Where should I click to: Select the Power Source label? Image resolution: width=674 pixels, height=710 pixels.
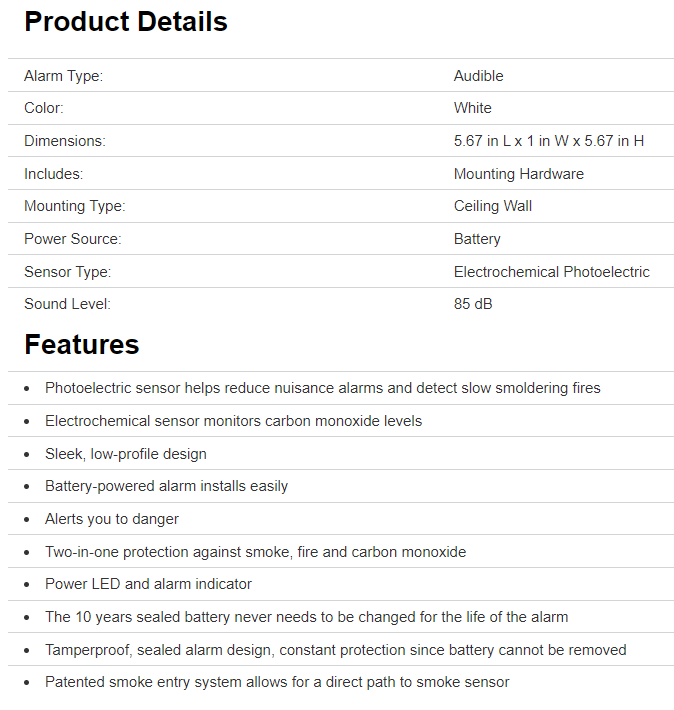click(x=72, y=239)
